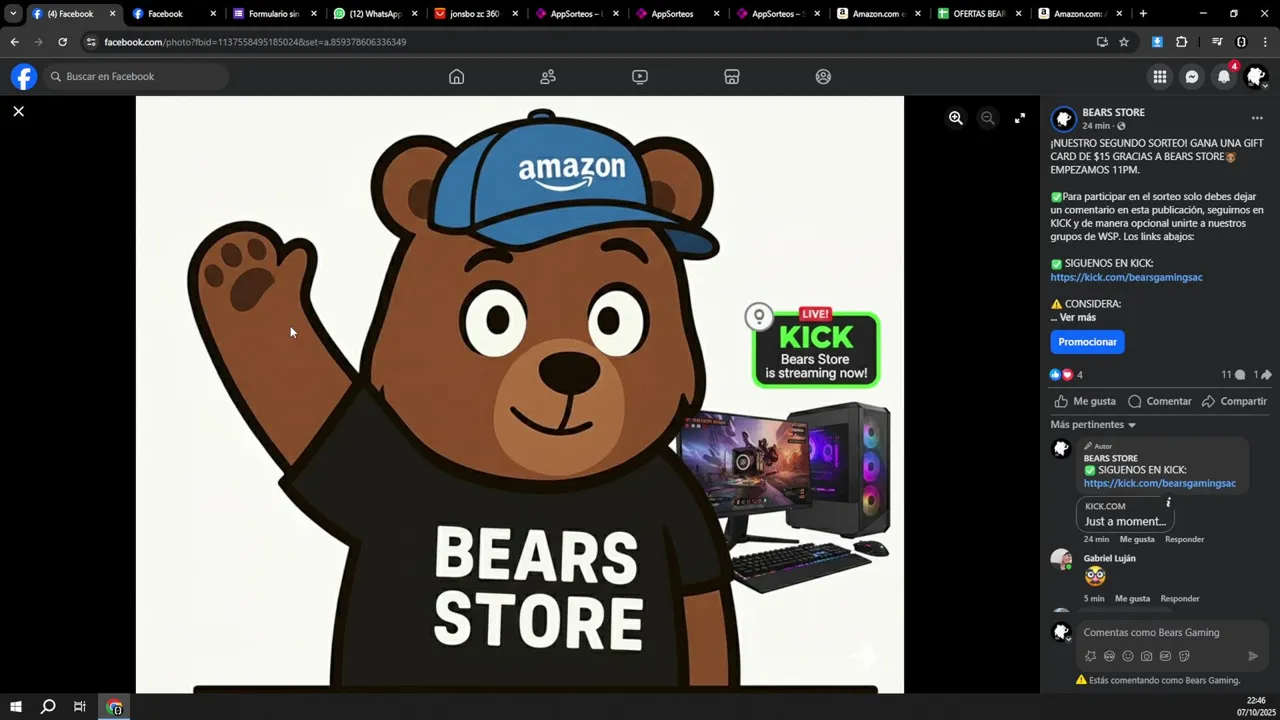Image resolution: width=1280 pixels, height=720 pixels.
Task: Show info on KICK.COM preview
Action: [x=1168, y=503]
